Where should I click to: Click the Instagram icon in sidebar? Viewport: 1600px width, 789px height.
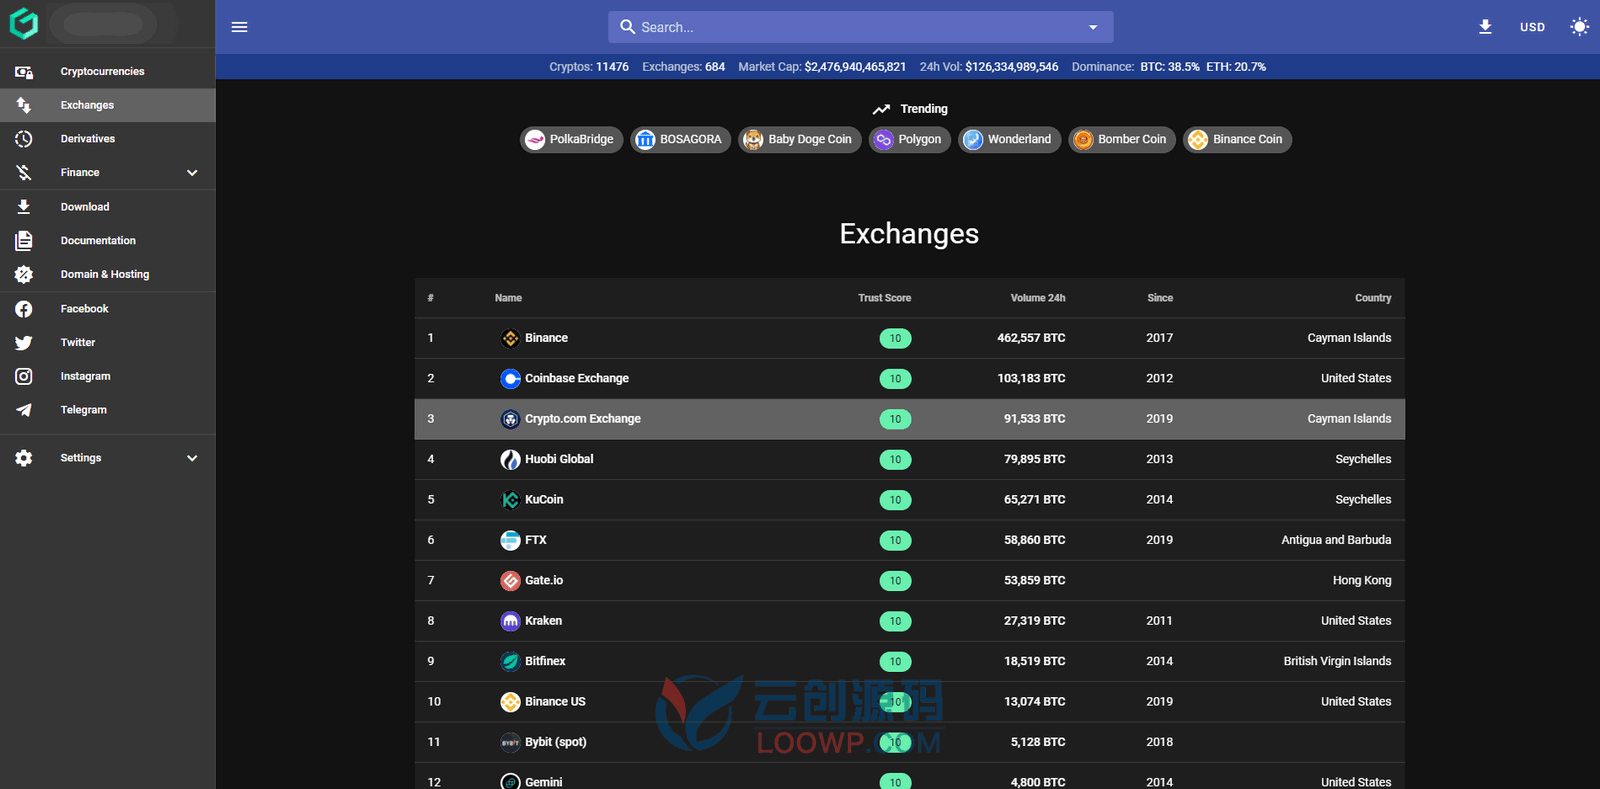click(x=24, y=376)
